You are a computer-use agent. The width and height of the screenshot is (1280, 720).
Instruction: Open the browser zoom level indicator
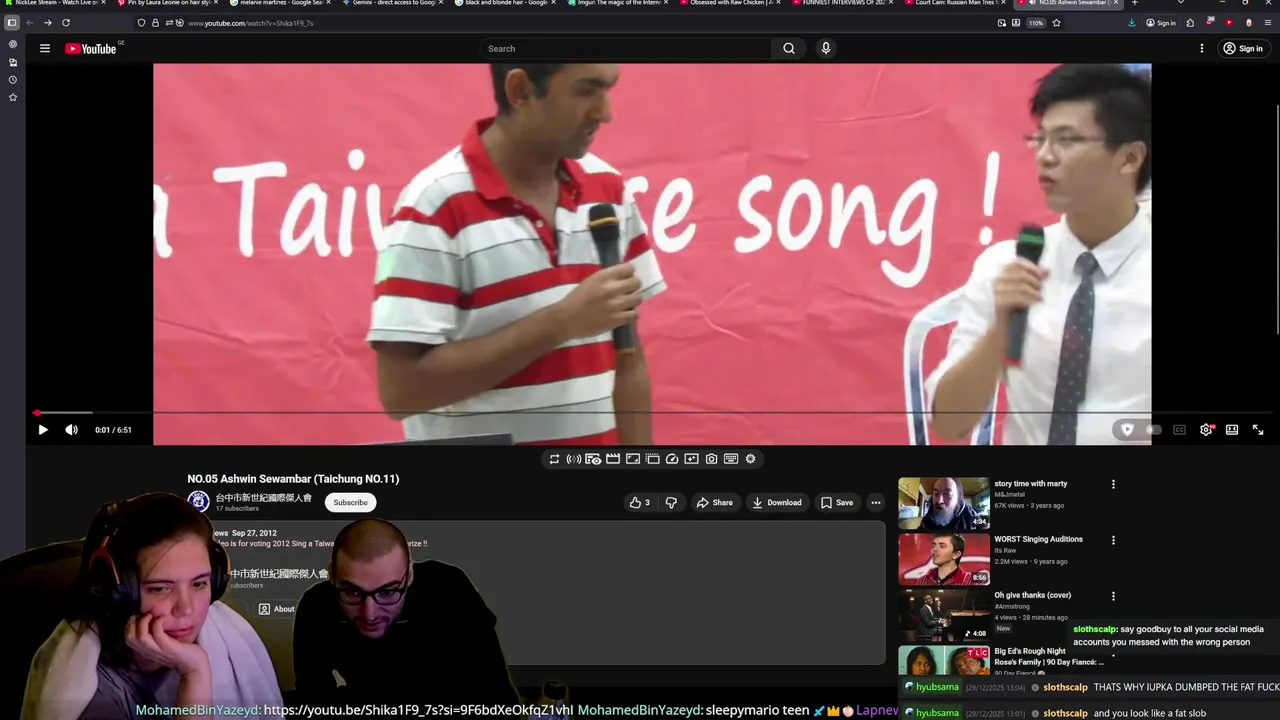click(1035, 22)
